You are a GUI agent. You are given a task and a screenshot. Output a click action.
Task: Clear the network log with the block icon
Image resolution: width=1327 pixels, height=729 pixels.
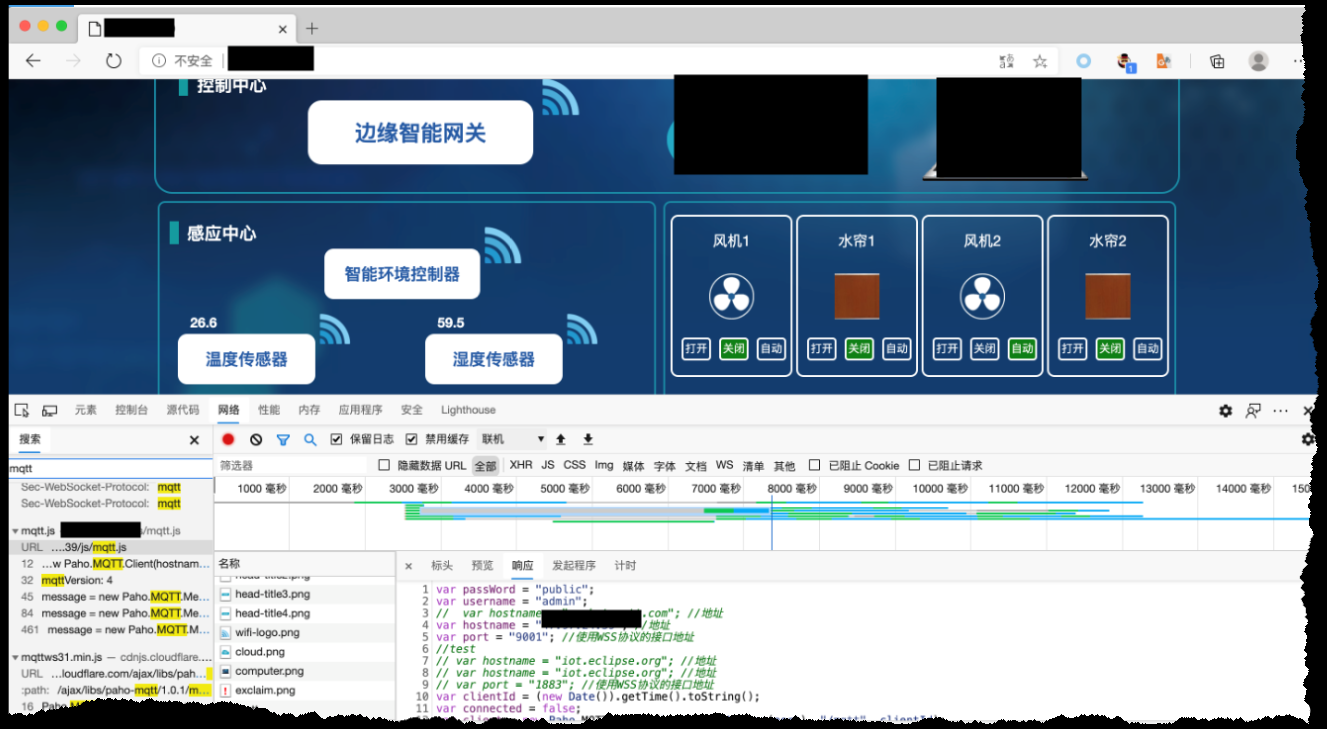pyautogui.click(x=256, y=439)
